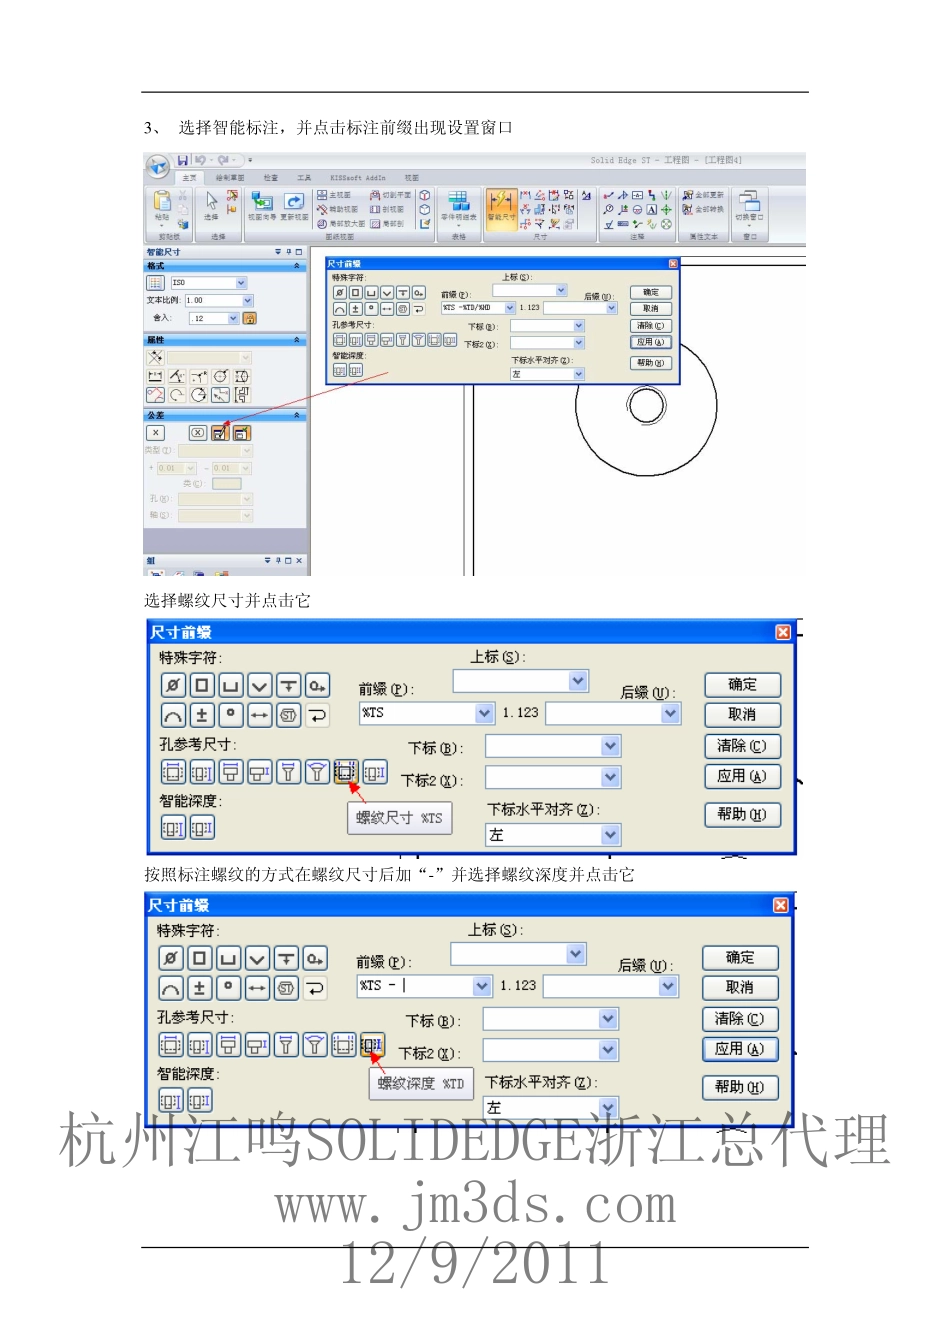The image size is (950, 1344).
Task: Open 前缀 dropdown showing %TS
Action: 484,713
